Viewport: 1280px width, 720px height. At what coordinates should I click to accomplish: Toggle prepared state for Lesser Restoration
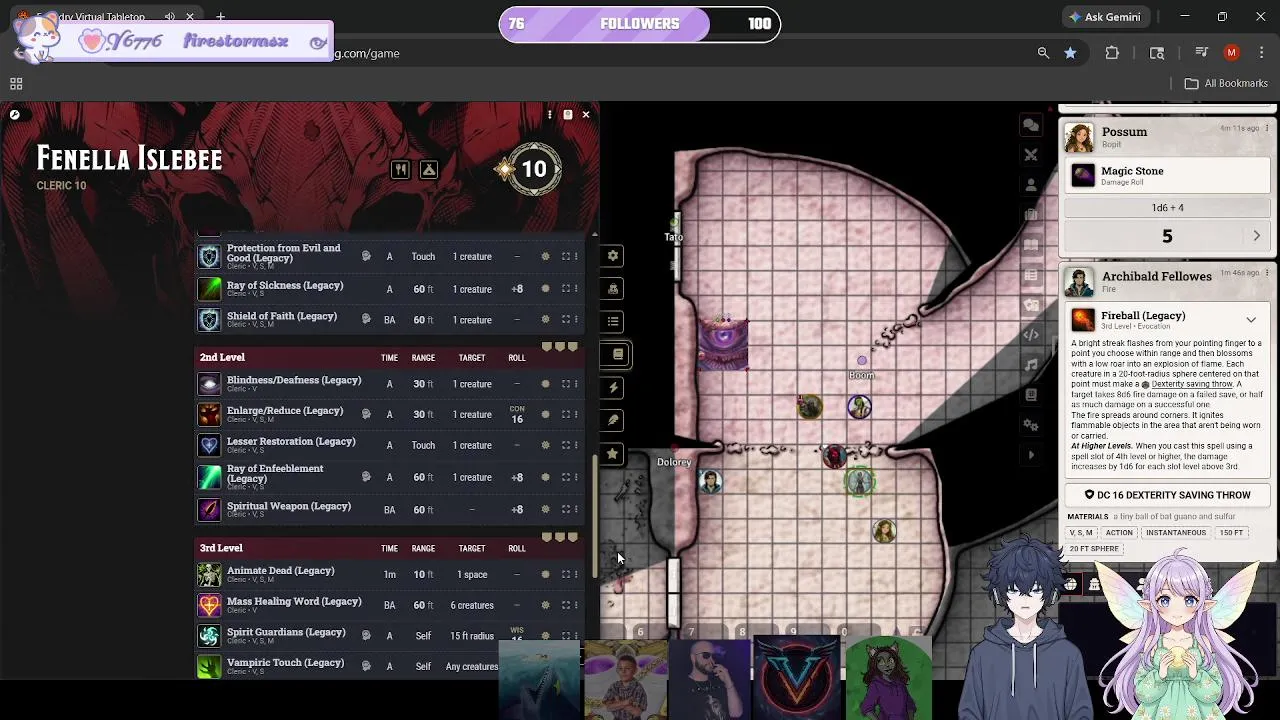click(x=545, y=445)
